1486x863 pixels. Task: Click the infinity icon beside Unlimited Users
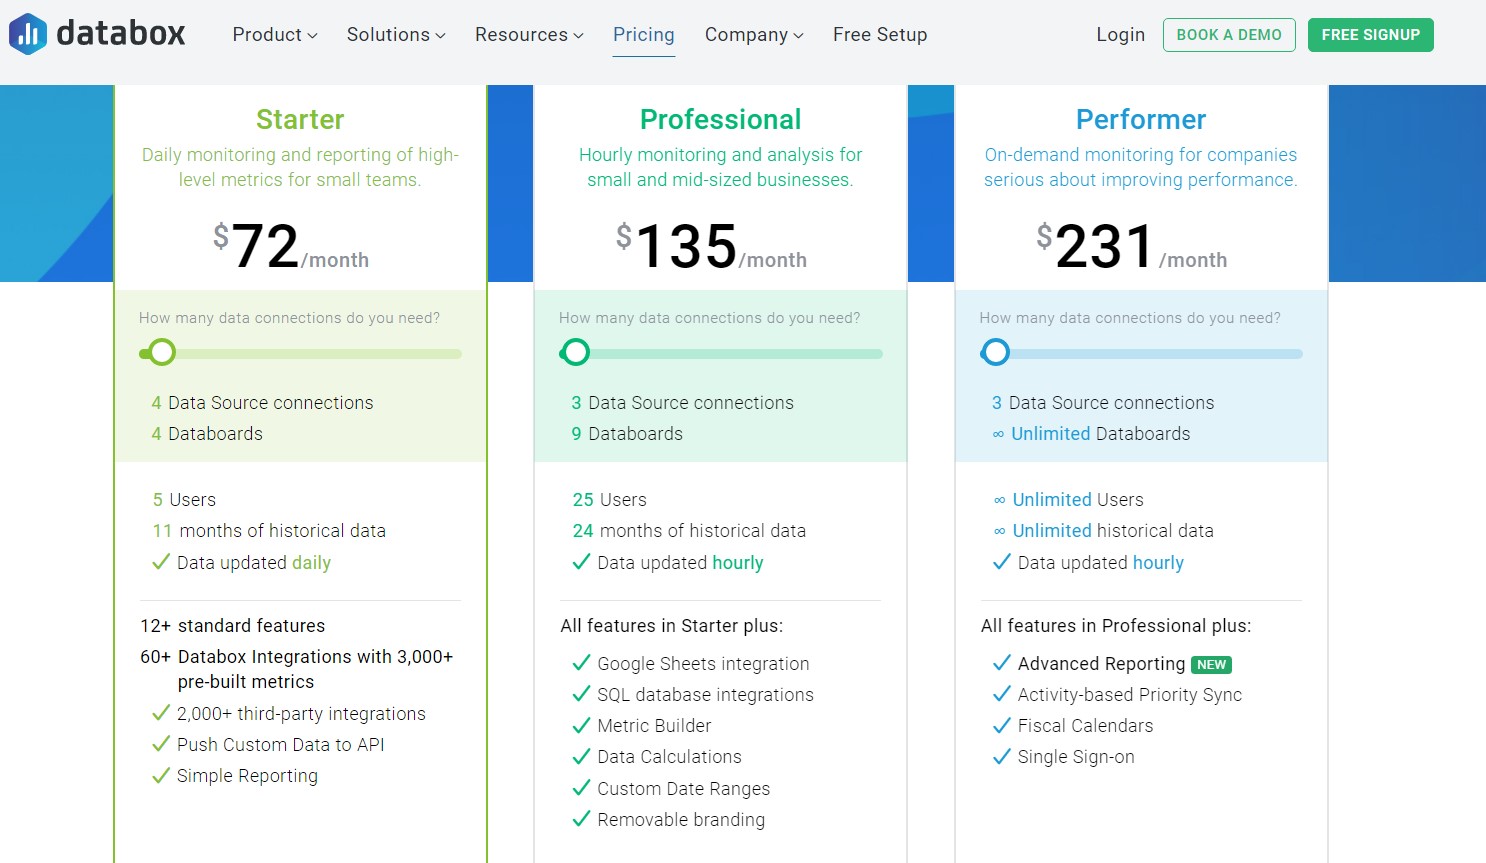click(999, 500)
